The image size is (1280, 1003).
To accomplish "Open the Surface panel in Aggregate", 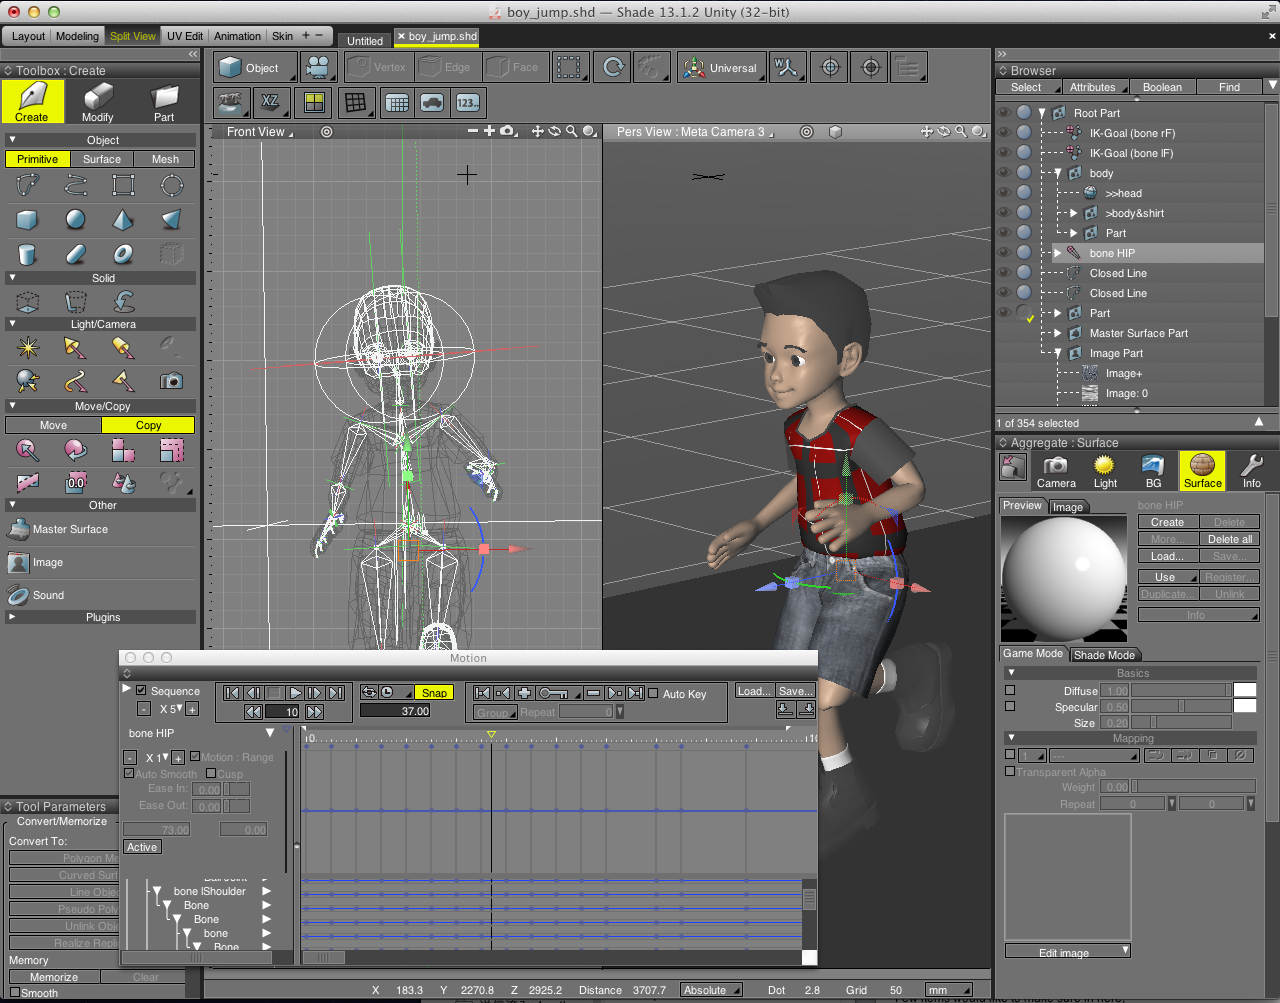I will pos(1202,470).
